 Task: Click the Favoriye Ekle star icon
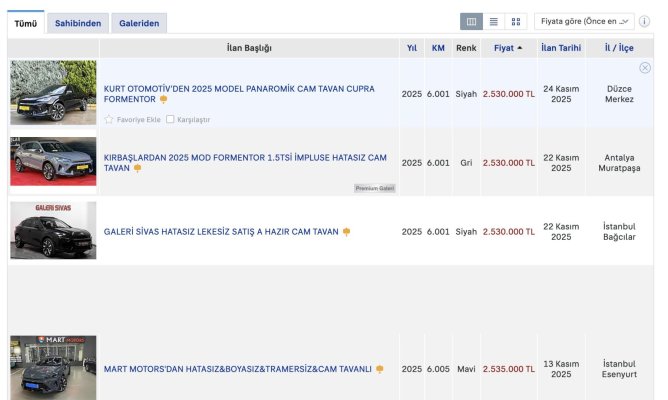(109, 119)
